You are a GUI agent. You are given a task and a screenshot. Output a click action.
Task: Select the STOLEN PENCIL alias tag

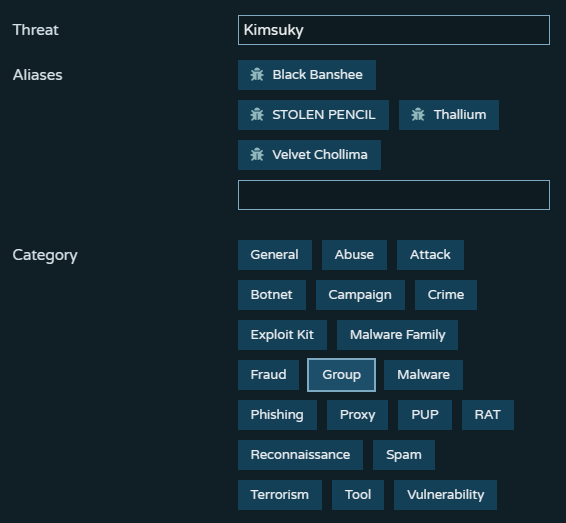(313, 115)
